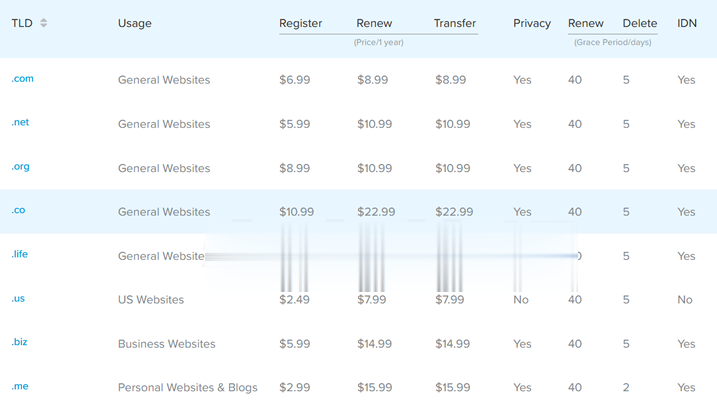Image resolution: width=717 pixels, height=402 pixels.
Task: Click the Usage column header
Action: (135, 23)
